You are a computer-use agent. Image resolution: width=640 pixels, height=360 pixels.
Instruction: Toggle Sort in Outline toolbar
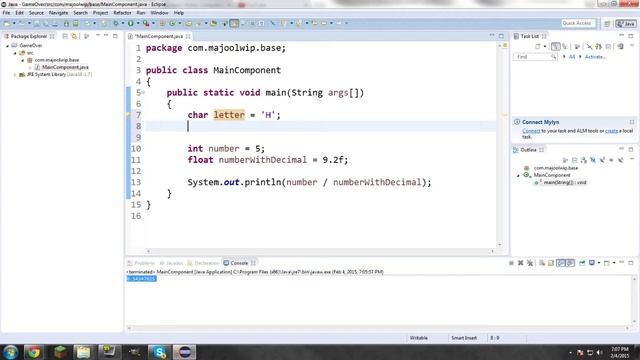coord(584,160)
